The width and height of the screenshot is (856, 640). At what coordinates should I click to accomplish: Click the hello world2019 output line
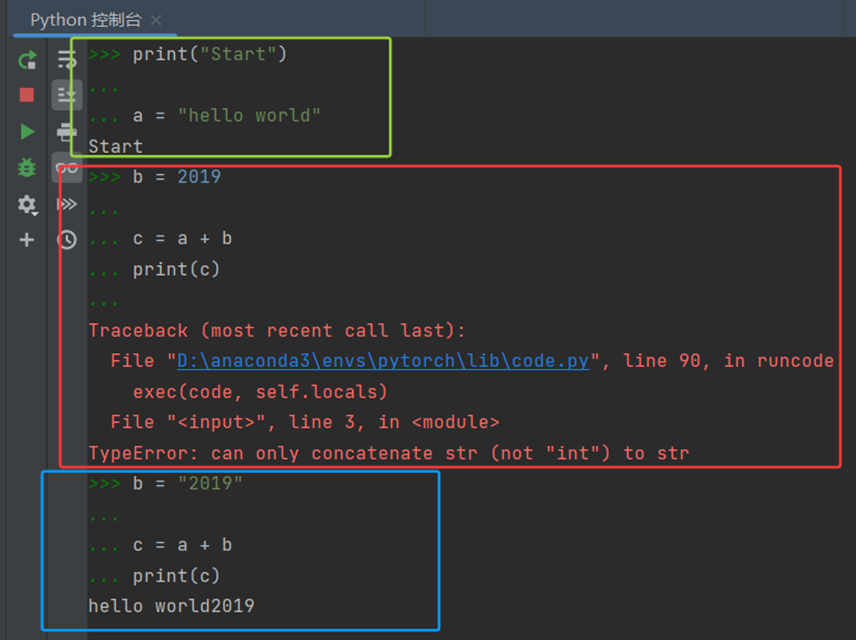[171, 606]
